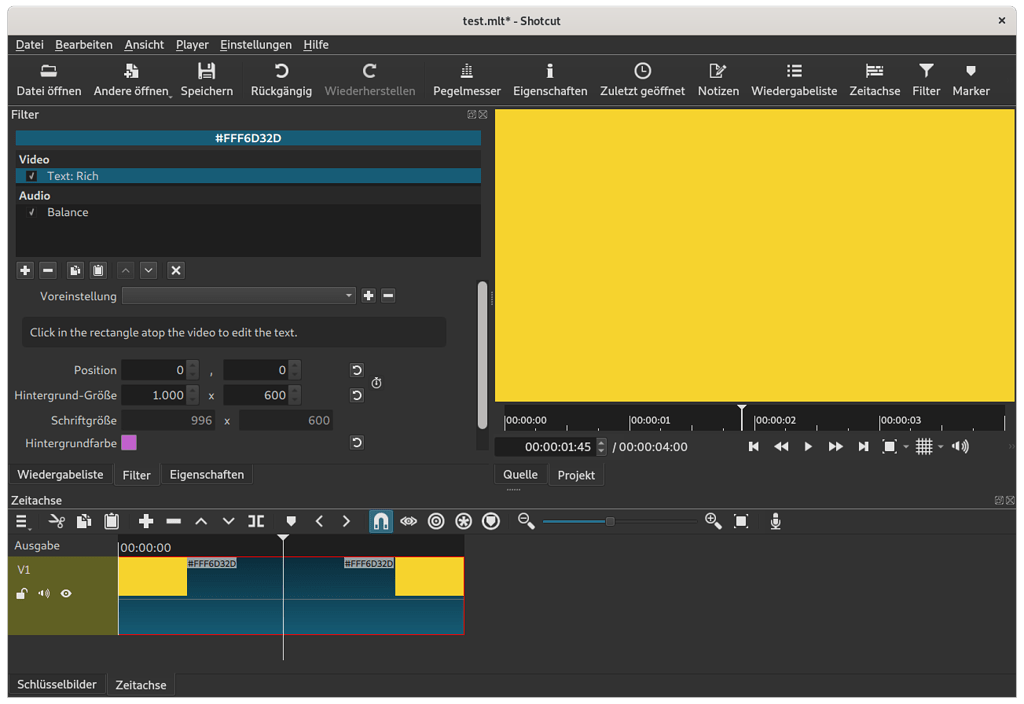The width and height of the screenshot is (1024, 704).
Task: Open the Pegelmesser audio meter panel
Action: (x=466, y=80)
